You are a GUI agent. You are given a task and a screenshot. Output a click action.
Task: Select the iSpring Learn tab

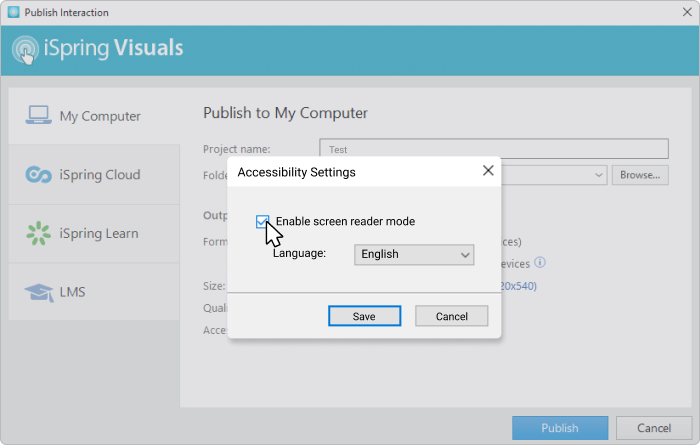click(x=94, y=233)
